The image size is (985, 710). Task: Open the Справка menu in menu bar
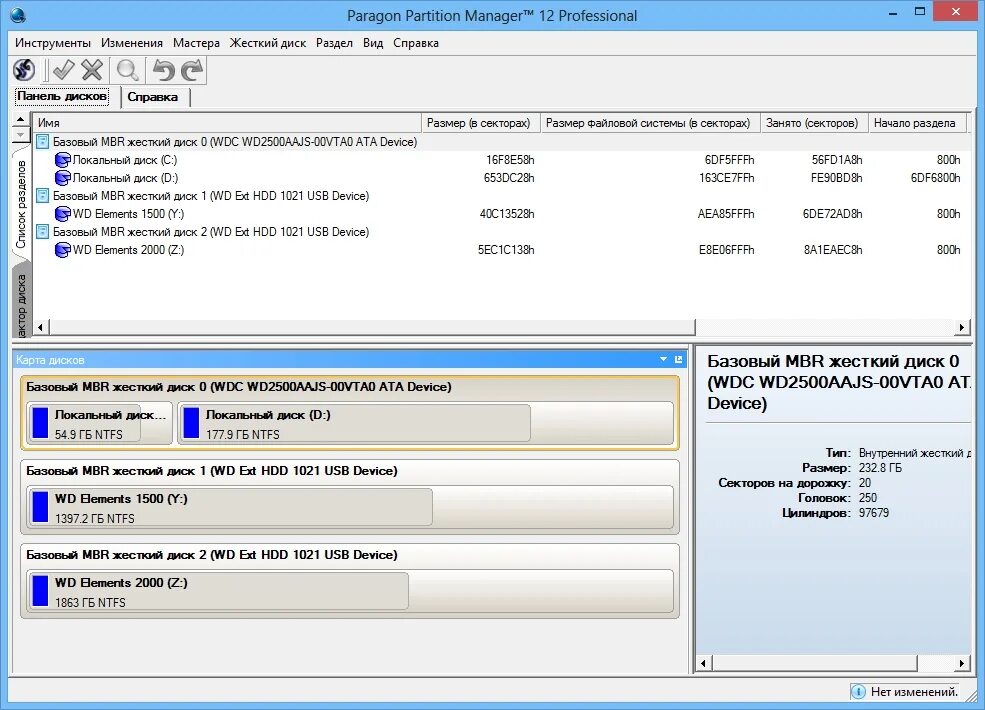[x=416, y=43]
